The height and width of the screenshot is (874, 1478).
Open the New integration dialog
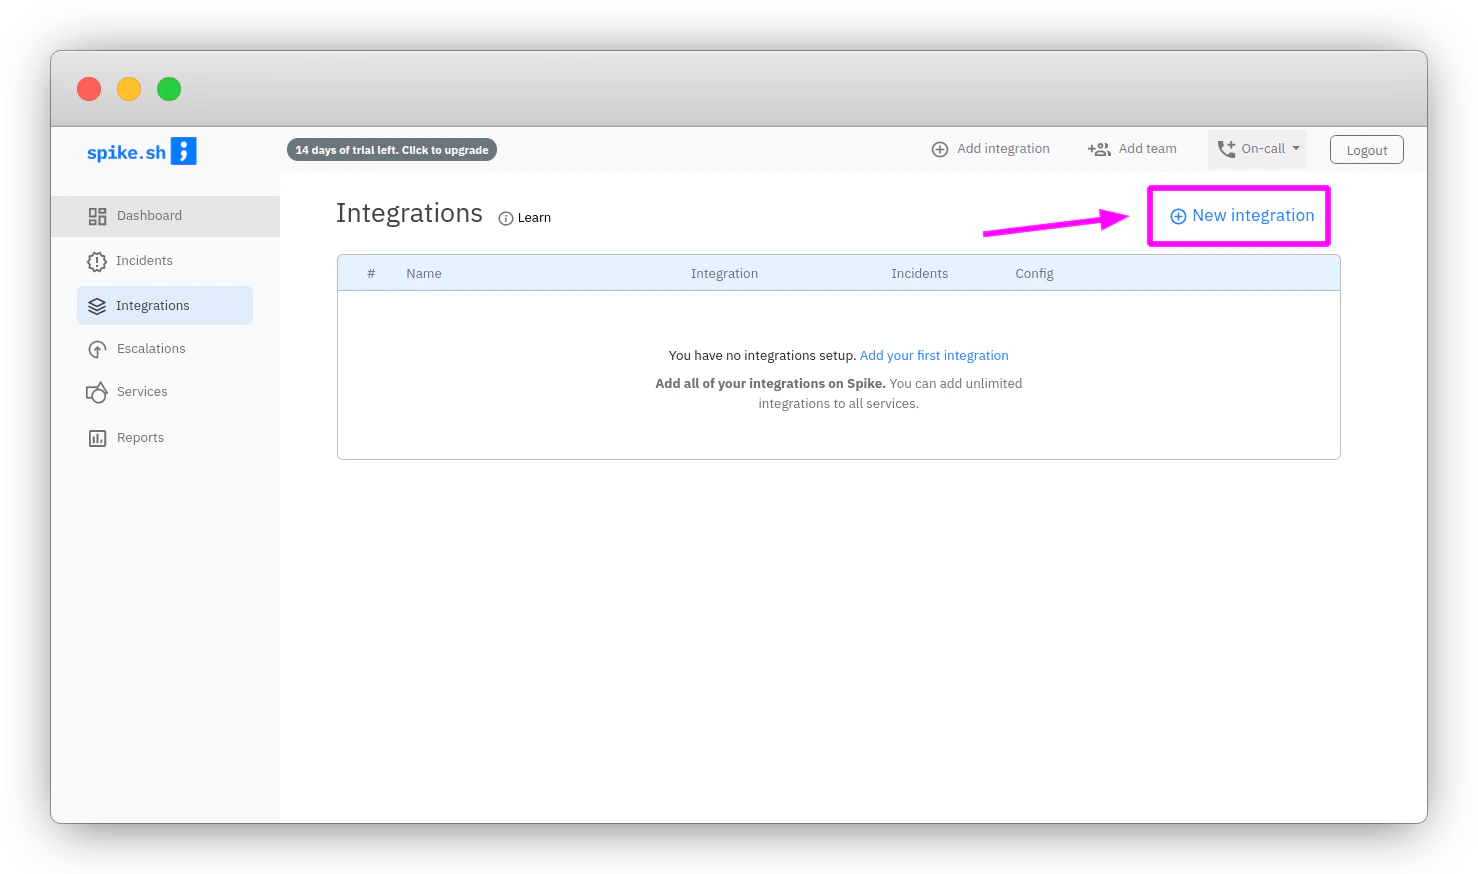(x=1239, y=215)
